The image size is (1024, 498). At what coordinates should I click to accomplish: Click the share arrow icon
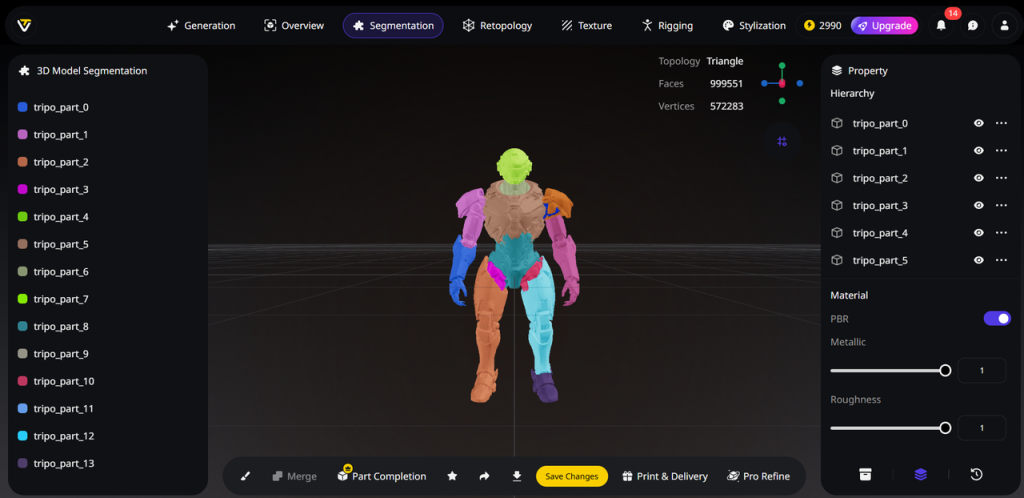point(484,476)
